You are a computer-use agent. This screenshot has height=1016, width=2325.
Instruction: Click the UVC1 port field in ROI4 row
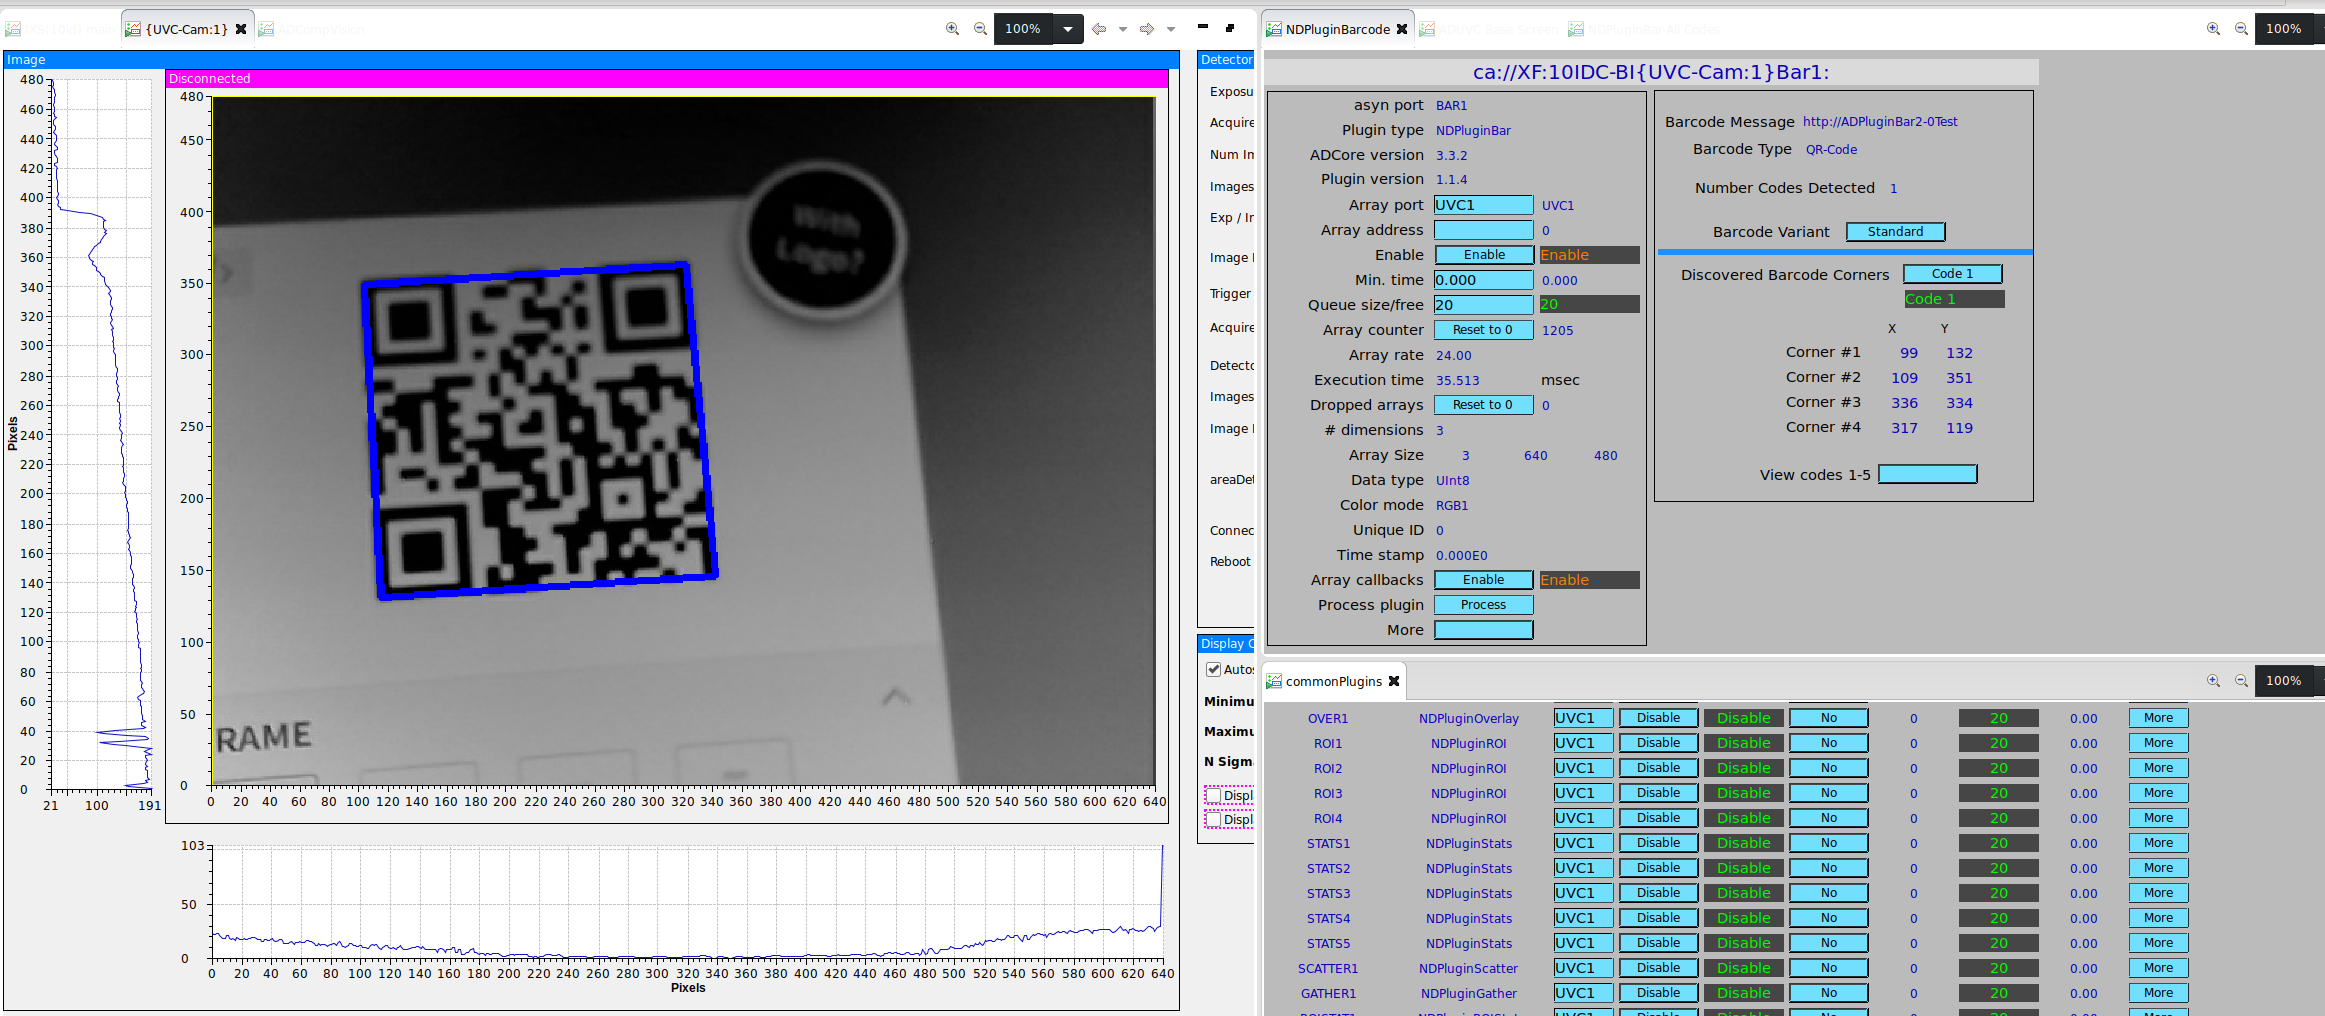[1583, 818]
